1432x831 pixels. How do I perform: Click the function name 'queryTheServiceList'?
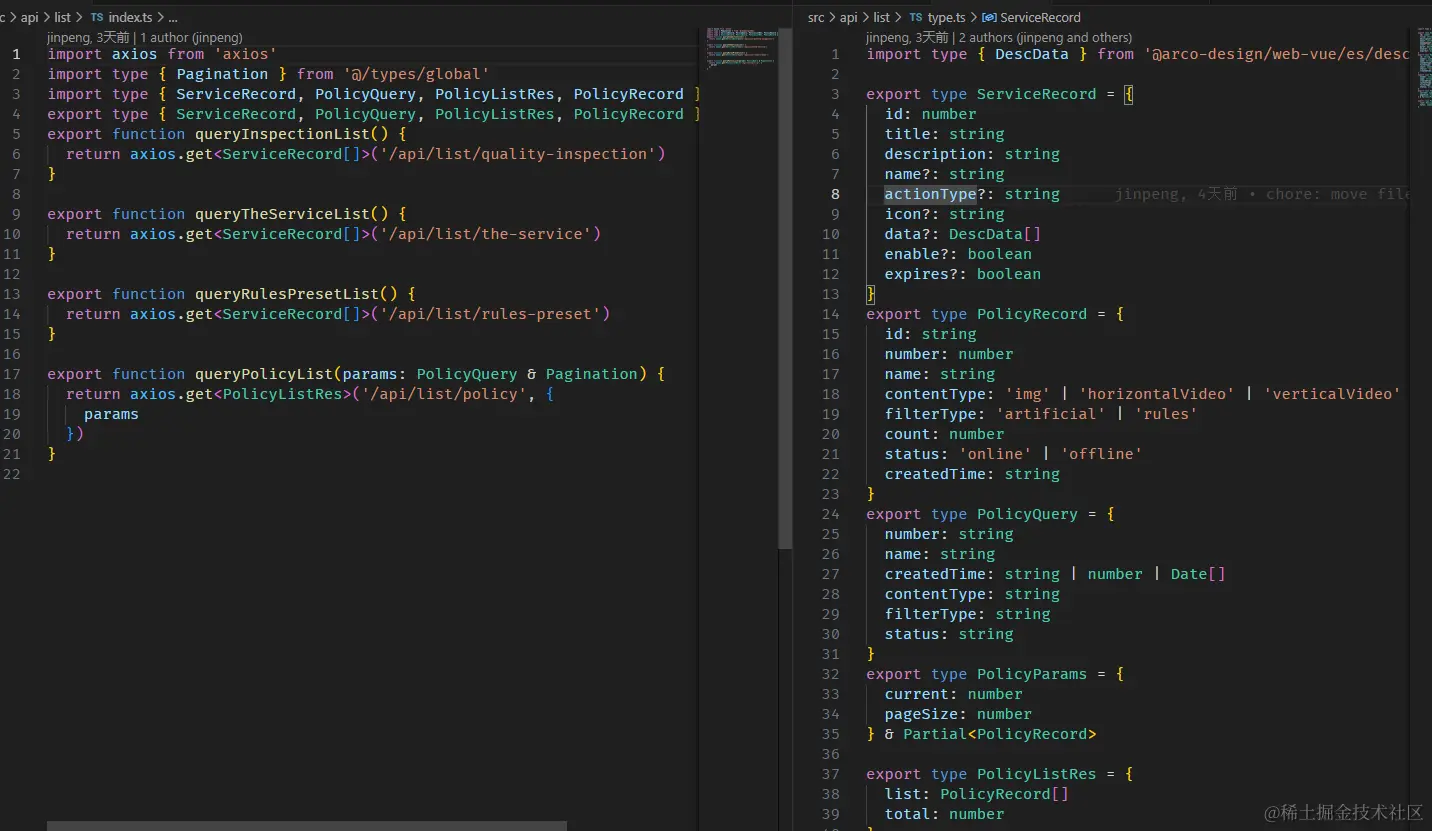tap(282, 214)
